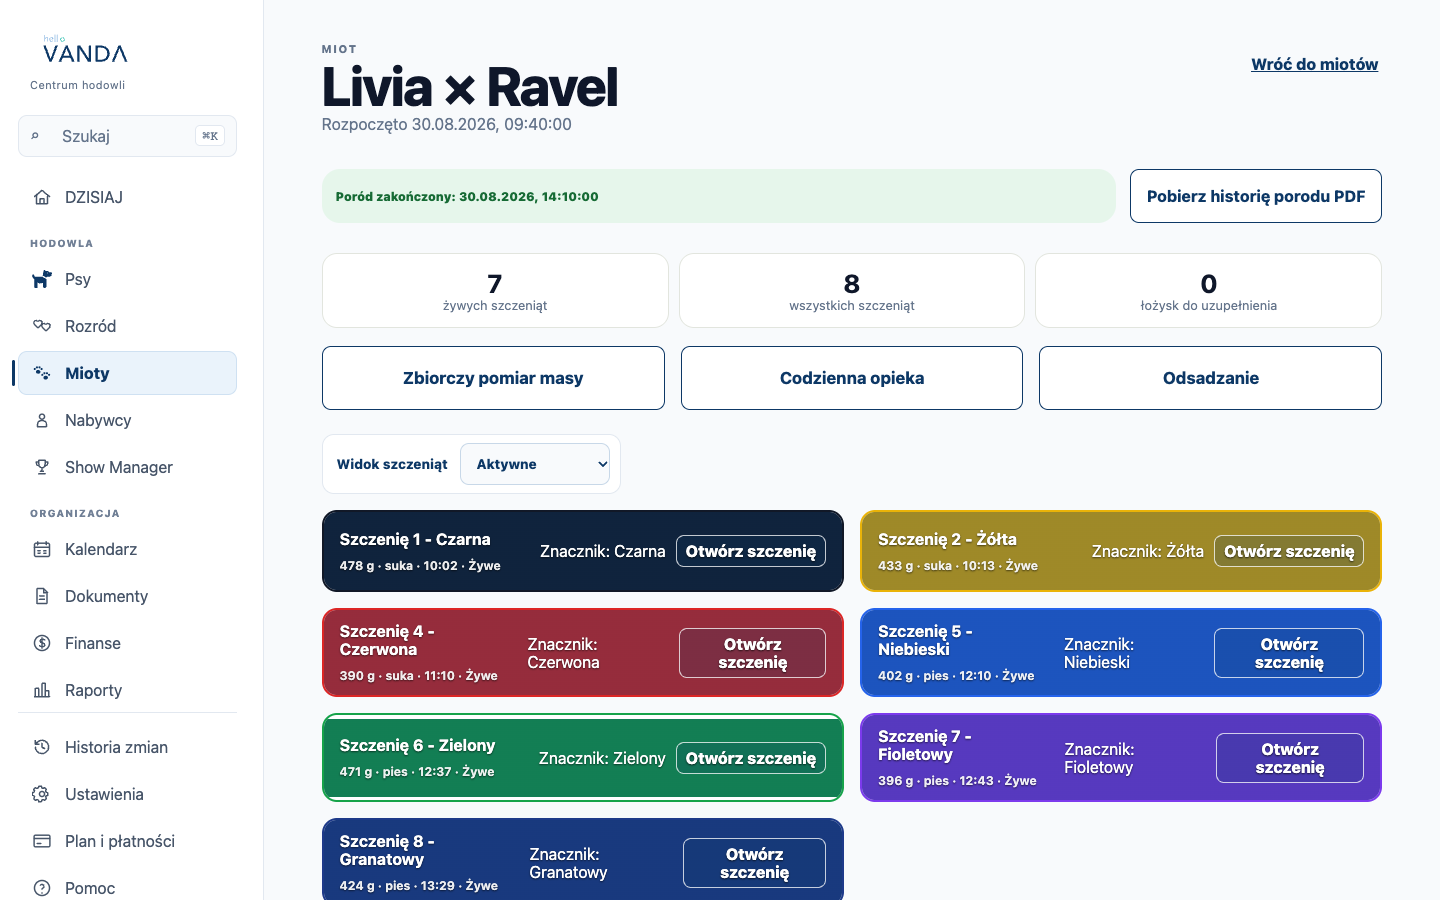Open Zbiorczy pomiar masy

click(x=493, y=378)
